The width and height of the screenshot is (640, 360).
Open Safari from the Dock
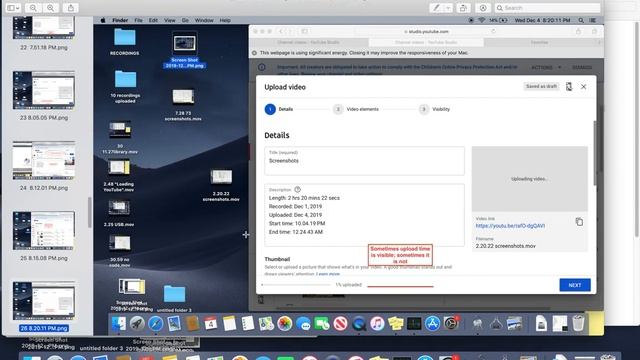click(x=156, y=324)
